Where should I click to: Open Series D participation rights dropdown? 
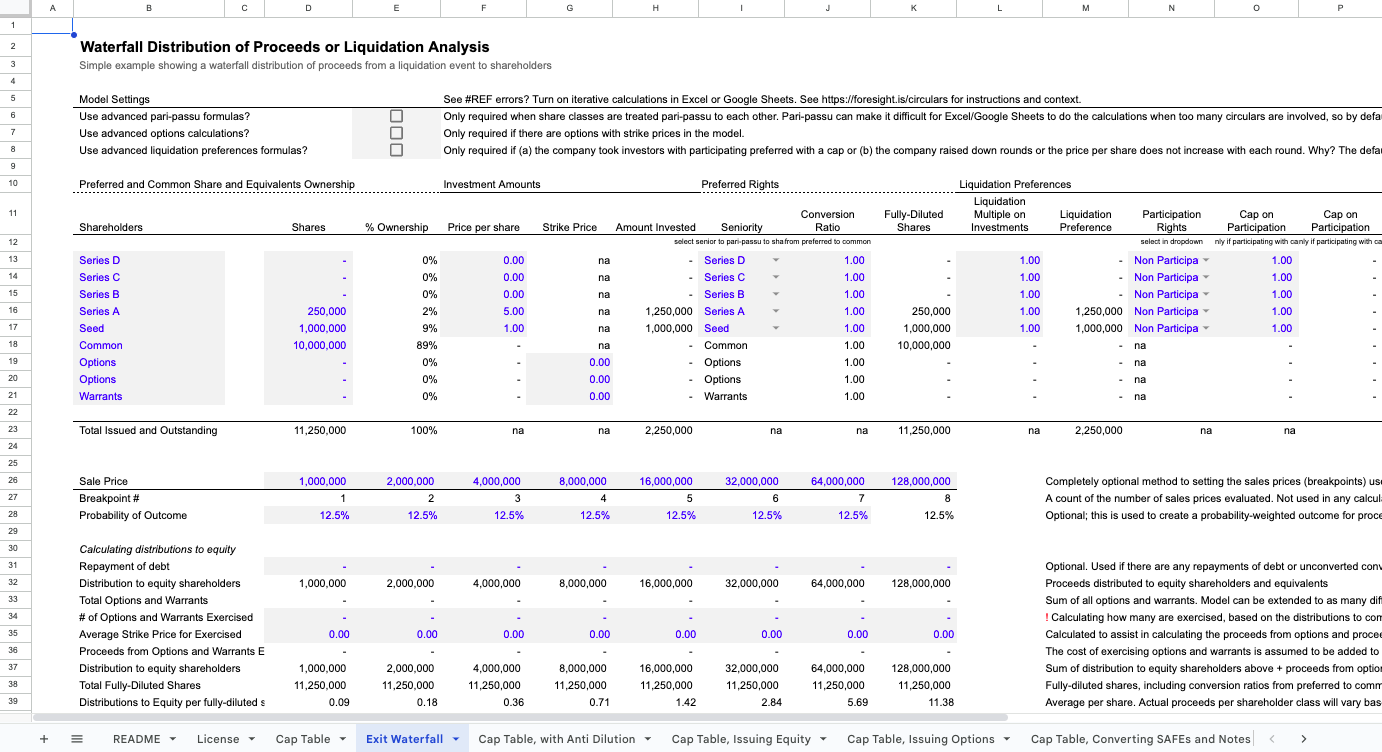point(1205,260)
